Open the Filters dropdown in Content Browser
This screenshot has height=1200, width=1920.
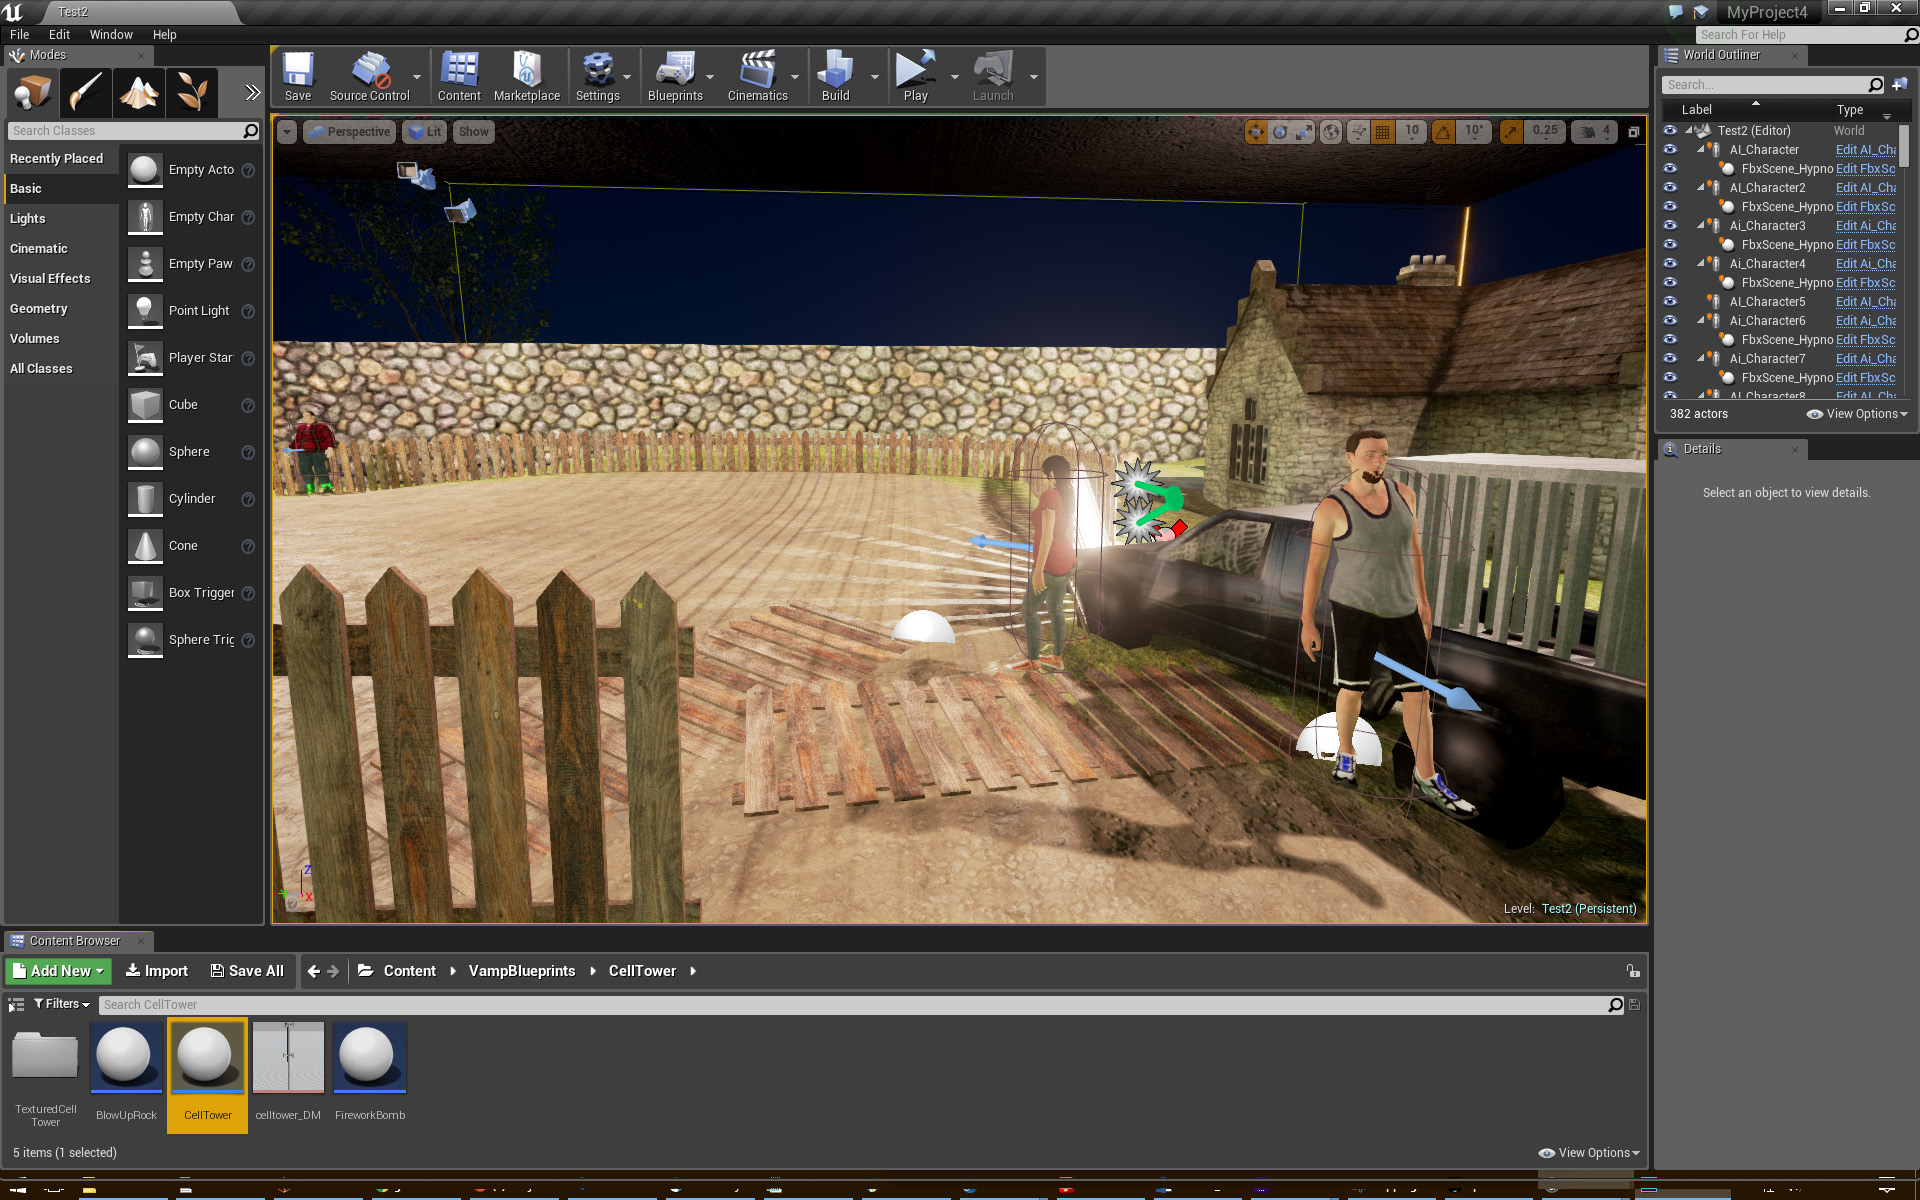pos(62,1004)
